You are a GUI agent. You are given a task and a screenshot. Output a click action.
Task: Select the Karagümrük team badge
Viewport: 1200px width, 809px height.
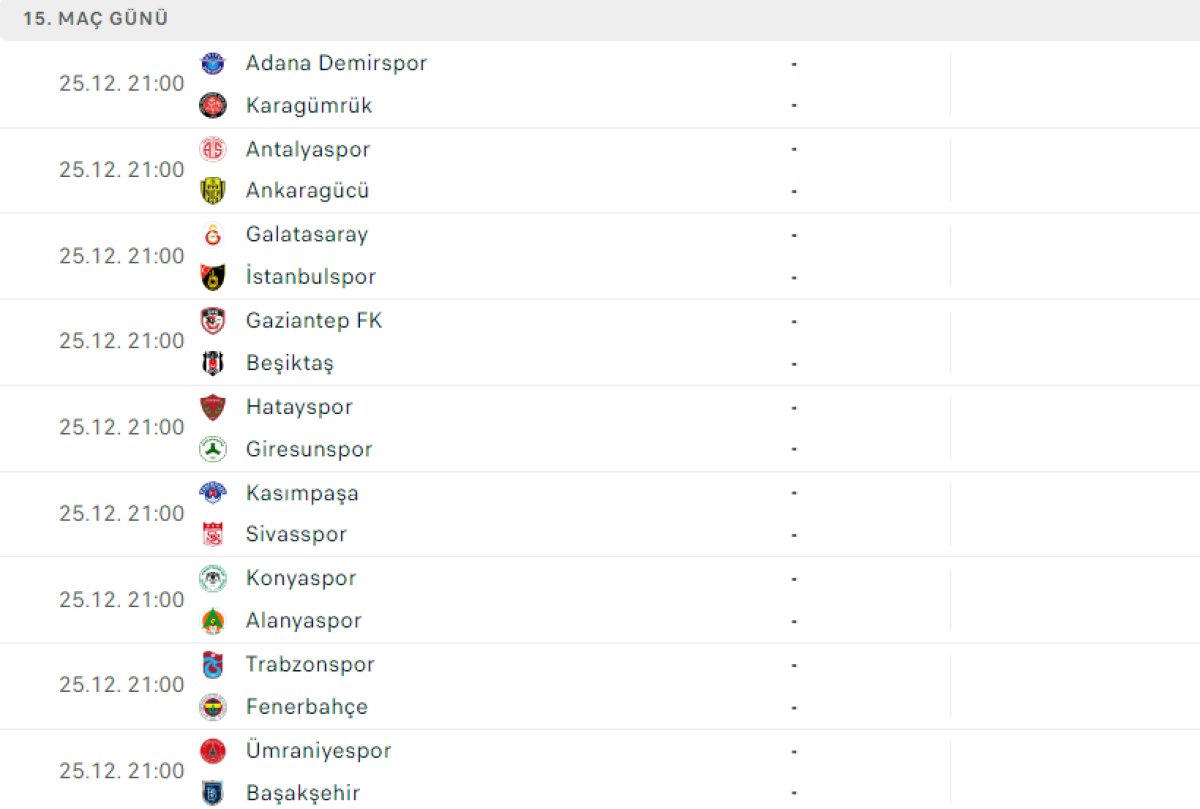pyautogui.click(x=213, y=105)
